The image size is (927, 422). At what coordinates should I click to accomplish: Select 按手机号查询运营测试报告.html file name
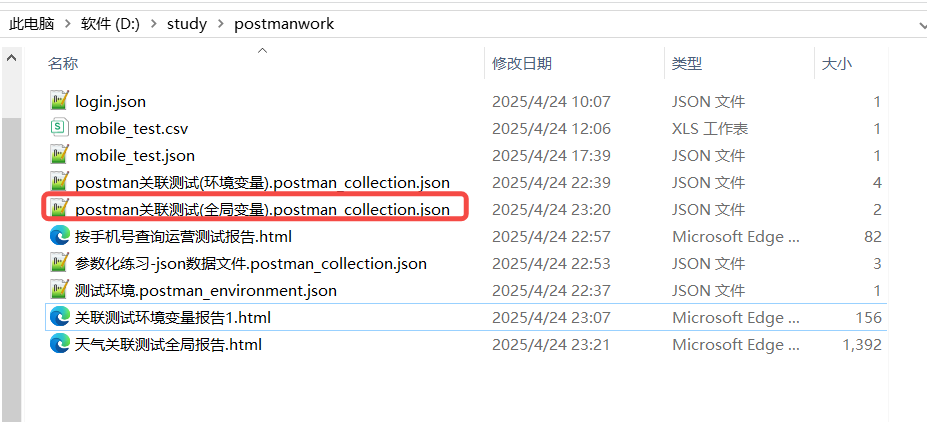(x=183, y=237)
